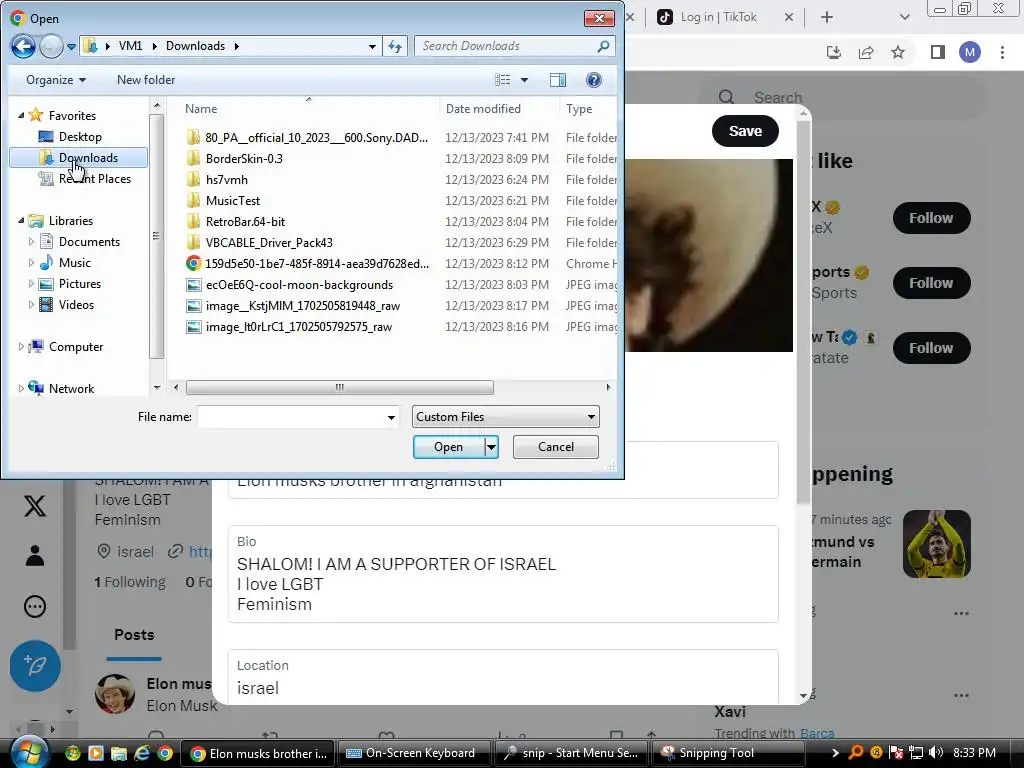This screenshot has width=1024, height=768.
Task: Click the compose post button
Action: click(35, 665)
